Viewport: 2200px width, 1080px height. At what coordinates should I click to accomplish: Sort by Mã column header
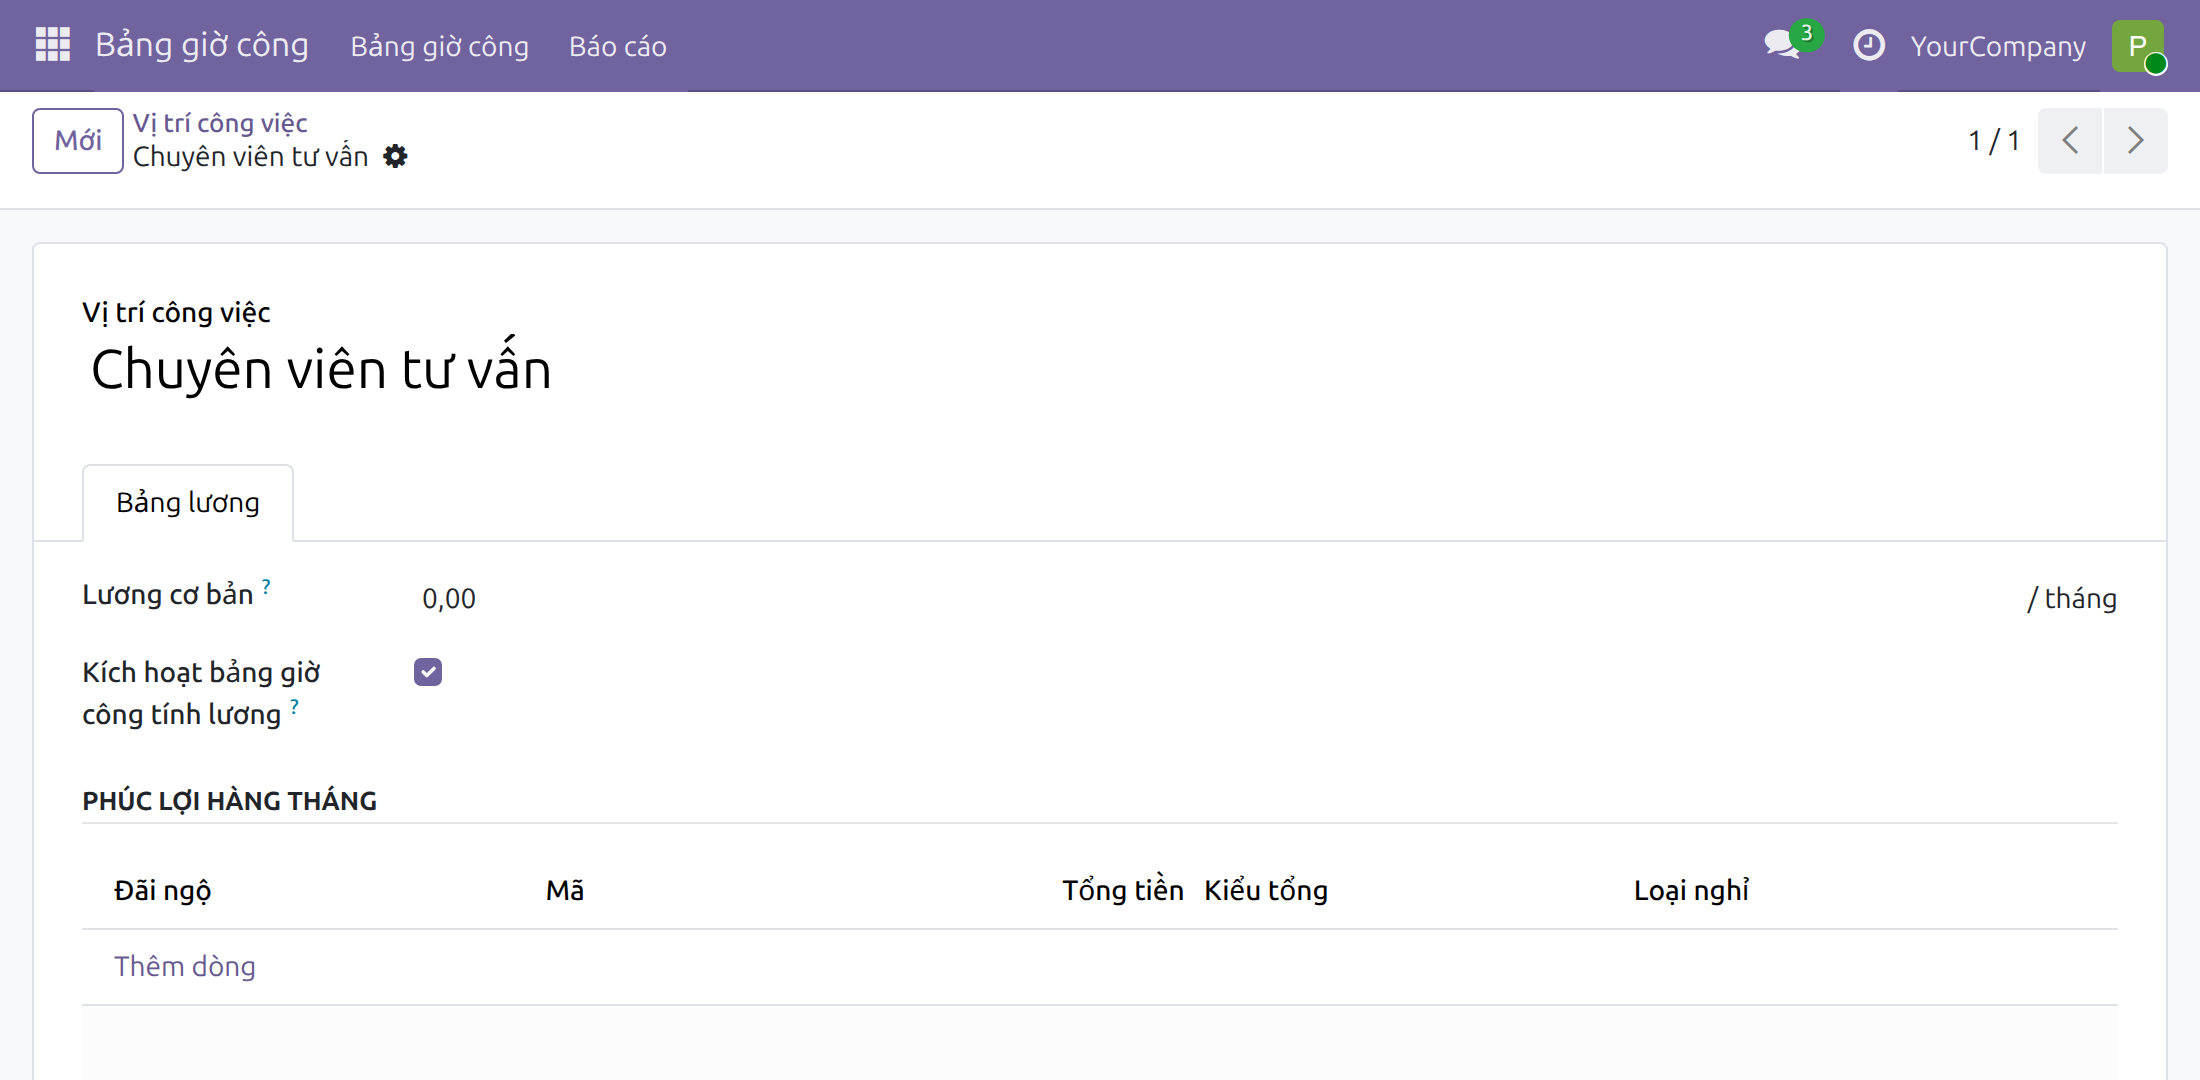click(565, 890)
